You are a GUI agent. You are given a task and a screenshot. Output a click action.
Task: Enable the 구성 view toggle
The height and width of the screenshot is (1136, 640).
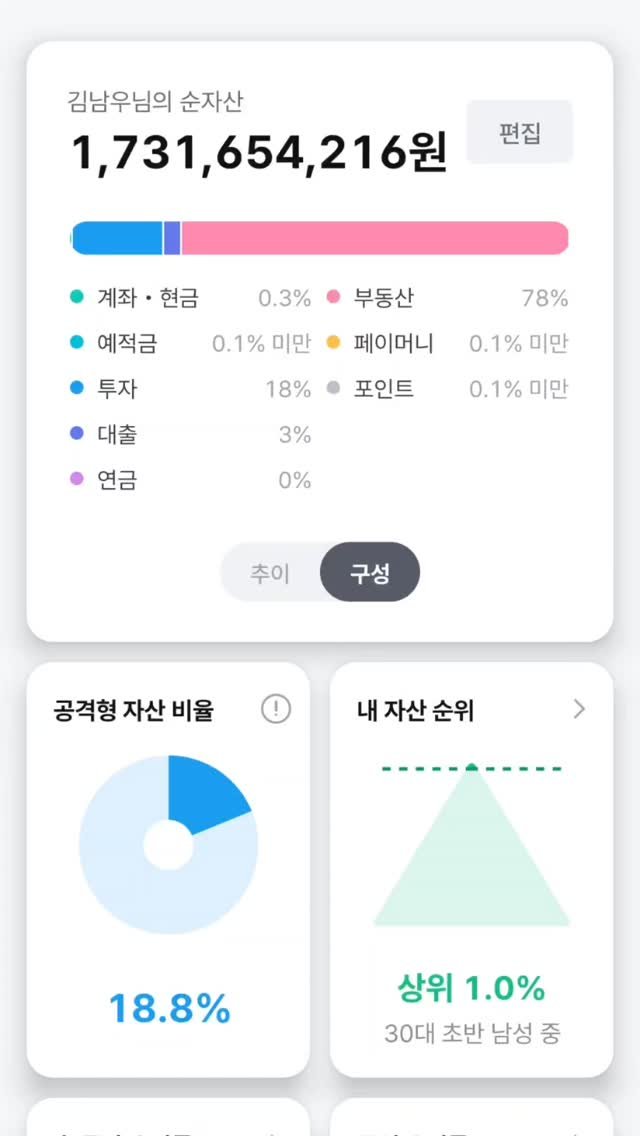tap(370, 572)
